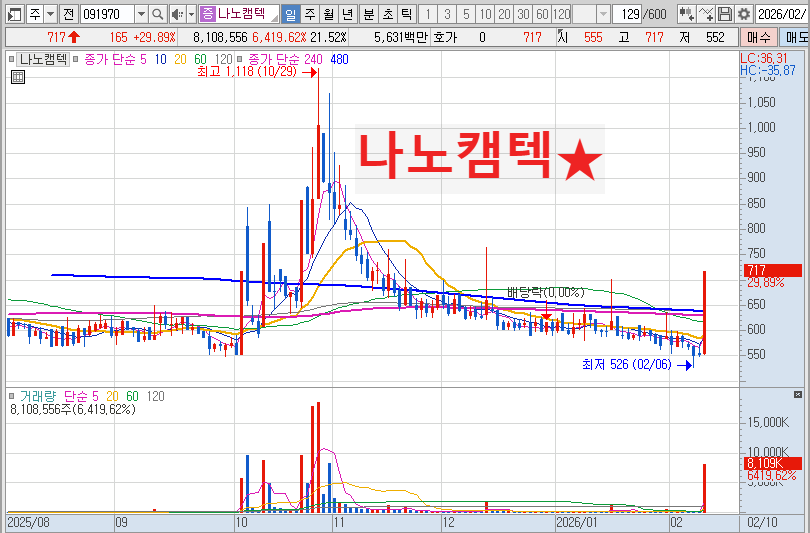The width and height of the screenshot is (810, 533).
Task: Select the 120 interval button
Action: tap(562, 14)
